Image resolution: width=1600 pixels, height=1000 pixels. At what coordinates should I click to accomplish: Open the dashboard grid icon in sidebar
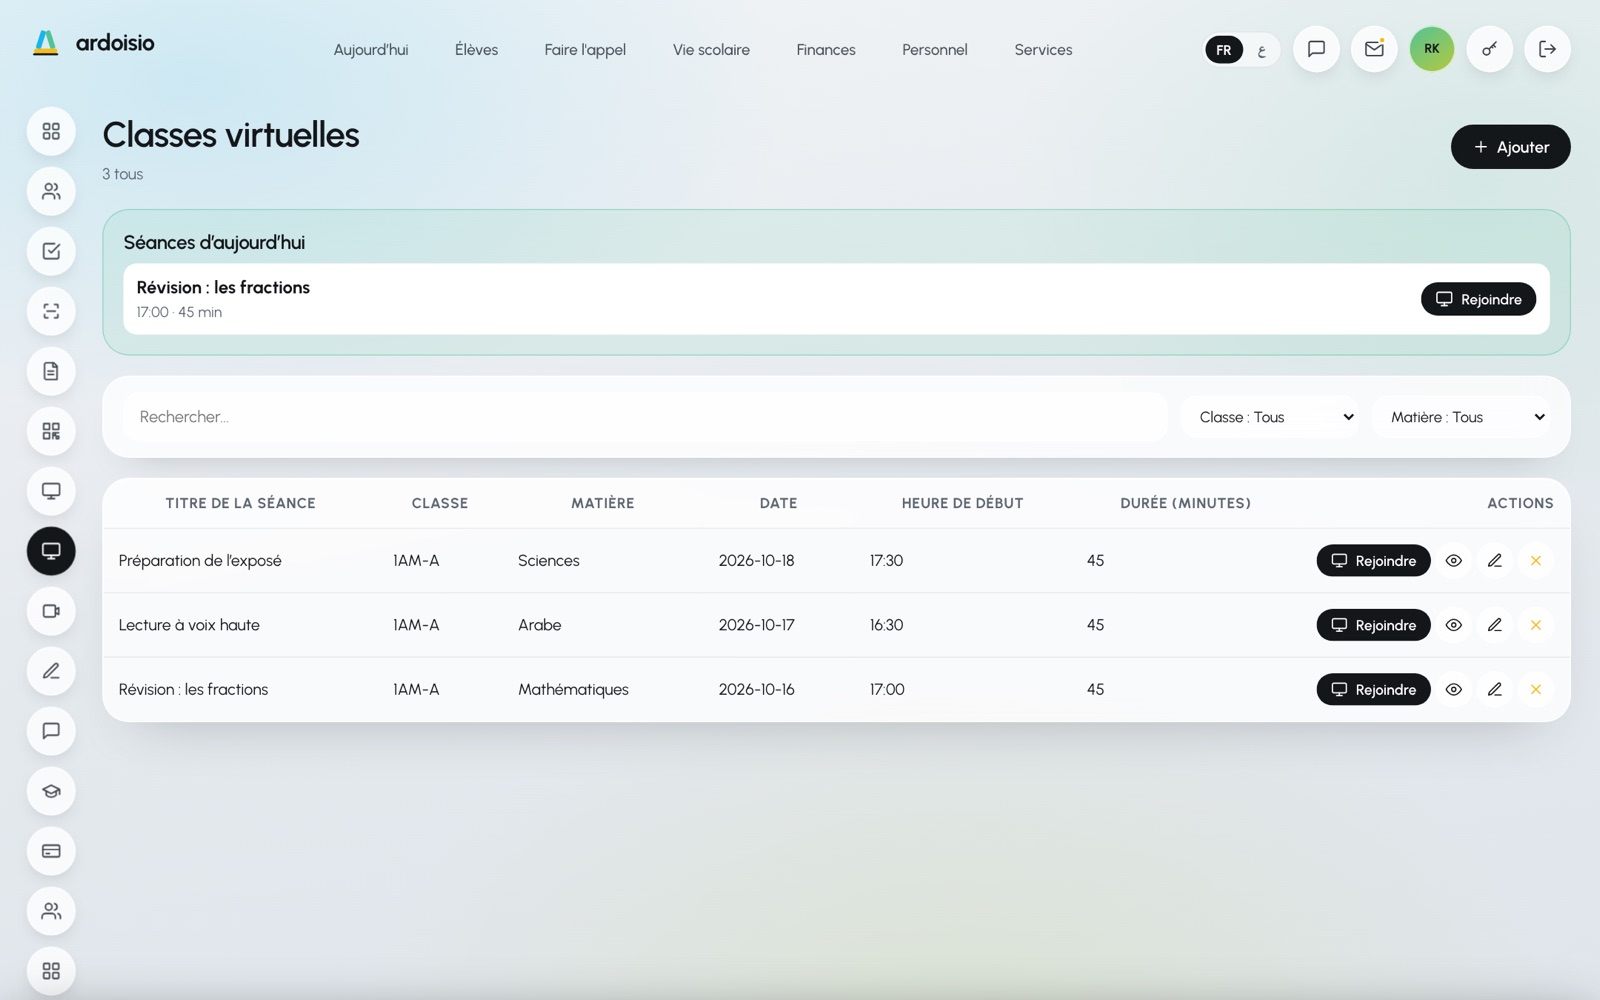[51, 131]
